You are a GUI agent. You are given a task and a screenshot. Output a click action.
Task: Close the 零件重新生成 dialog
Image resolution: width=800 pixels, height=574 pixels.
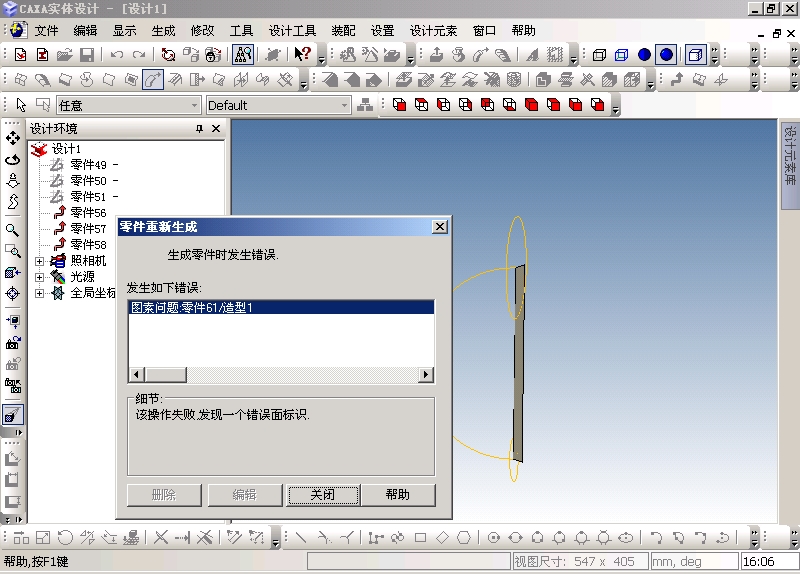[x=440, y=227]
